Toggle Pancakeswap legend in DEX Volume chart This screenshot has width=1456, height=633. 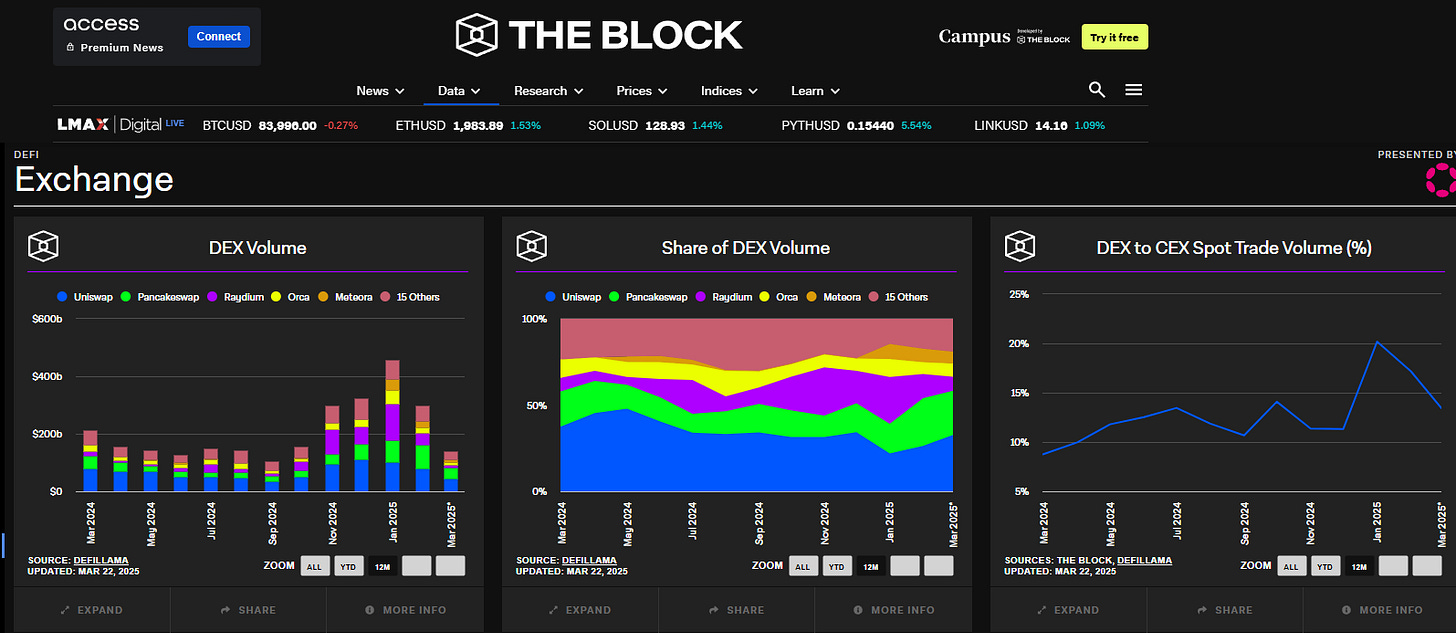click(162, 297)
